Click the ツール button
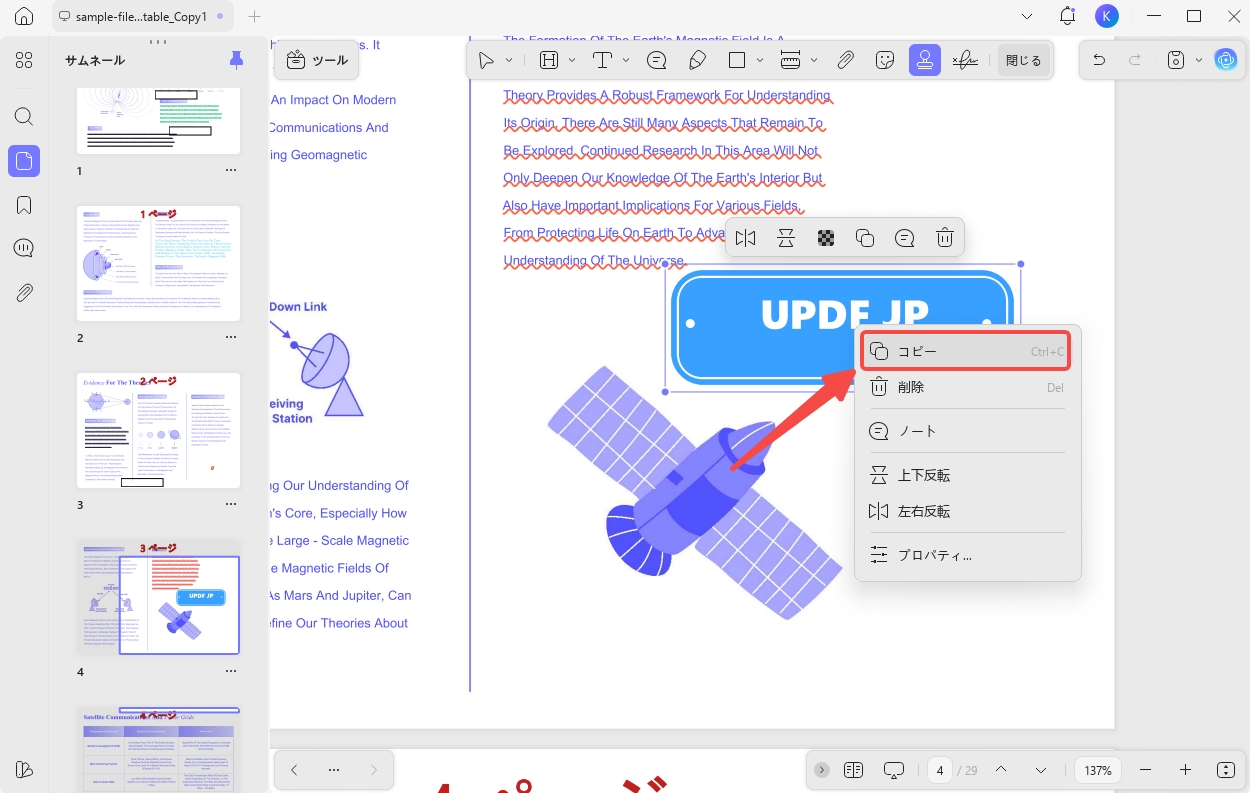The image size is (1250, 793). [317, 60]
